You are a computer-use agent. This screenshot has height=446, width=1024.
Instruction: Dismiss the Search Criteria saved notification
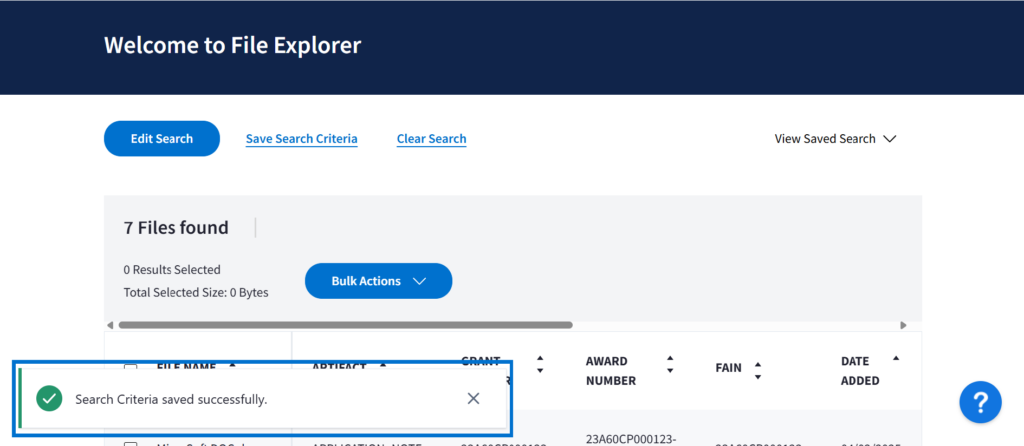(473, 399)
